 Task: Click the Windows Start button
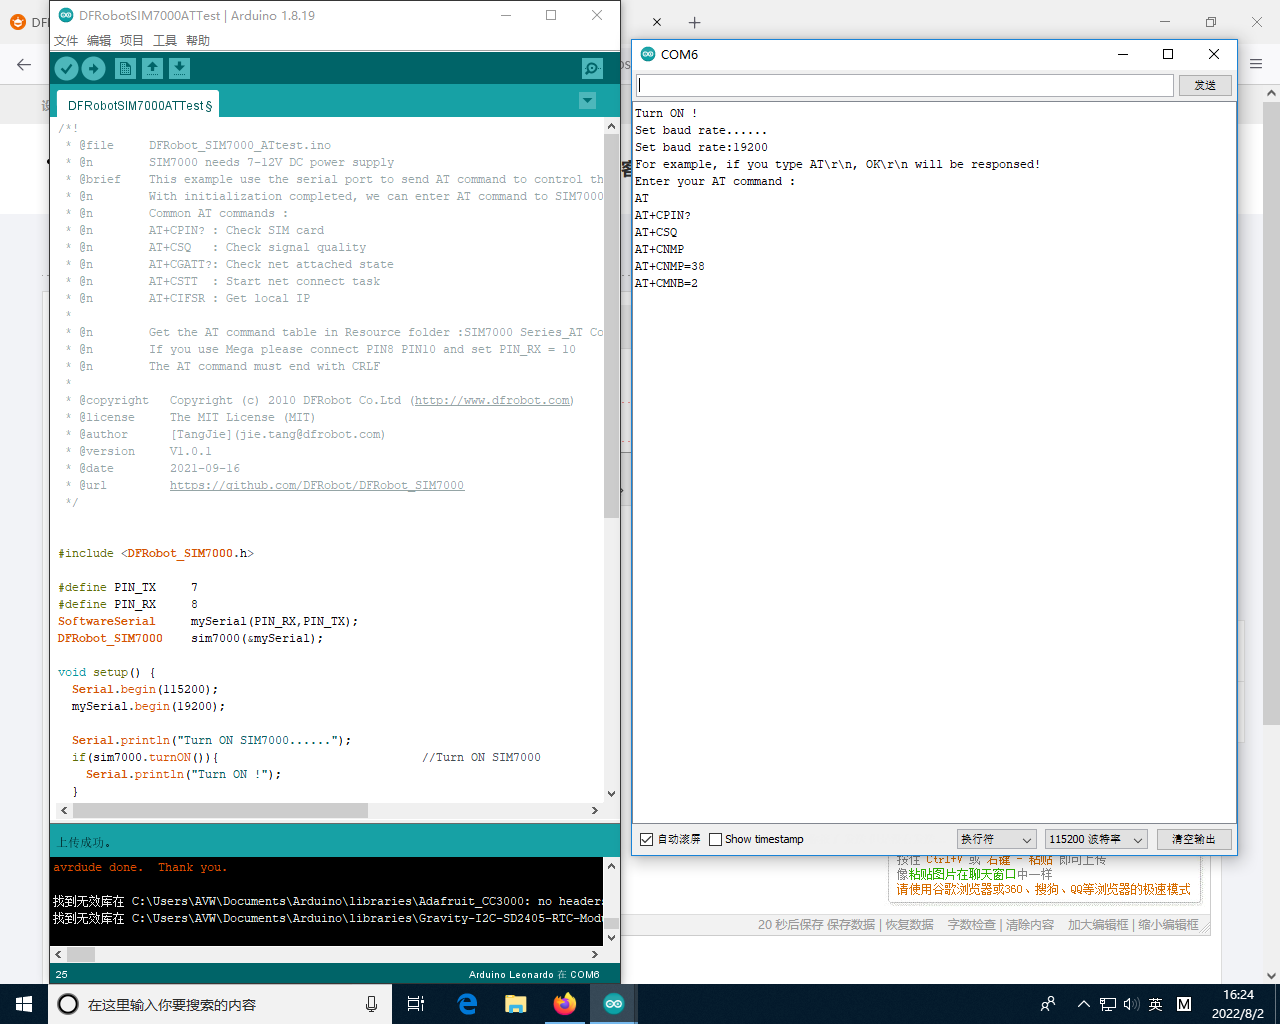coord(24,1004)
